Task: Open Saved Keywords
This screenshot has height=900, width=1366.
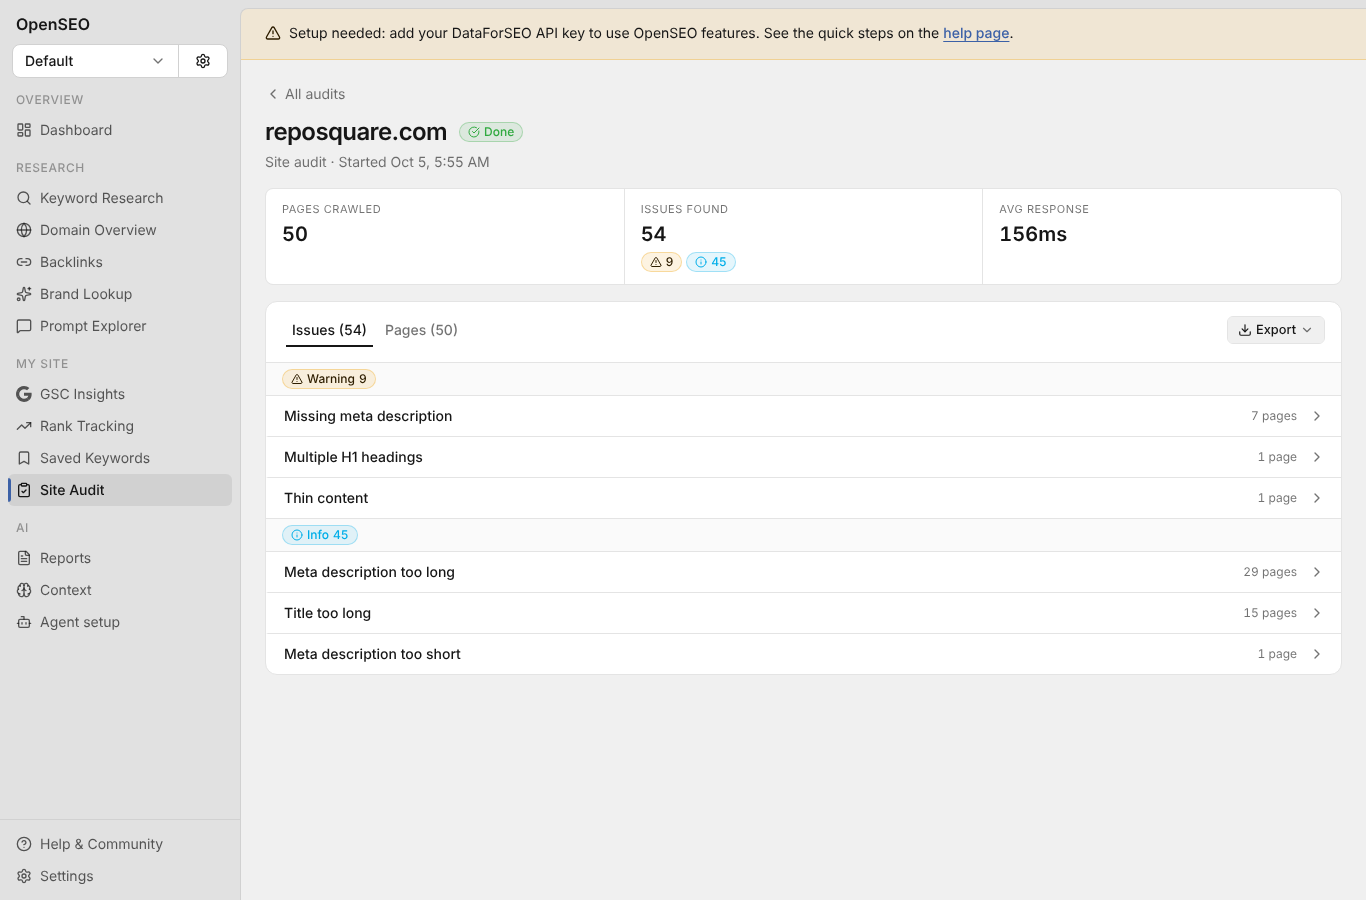Action: (120, 458)
